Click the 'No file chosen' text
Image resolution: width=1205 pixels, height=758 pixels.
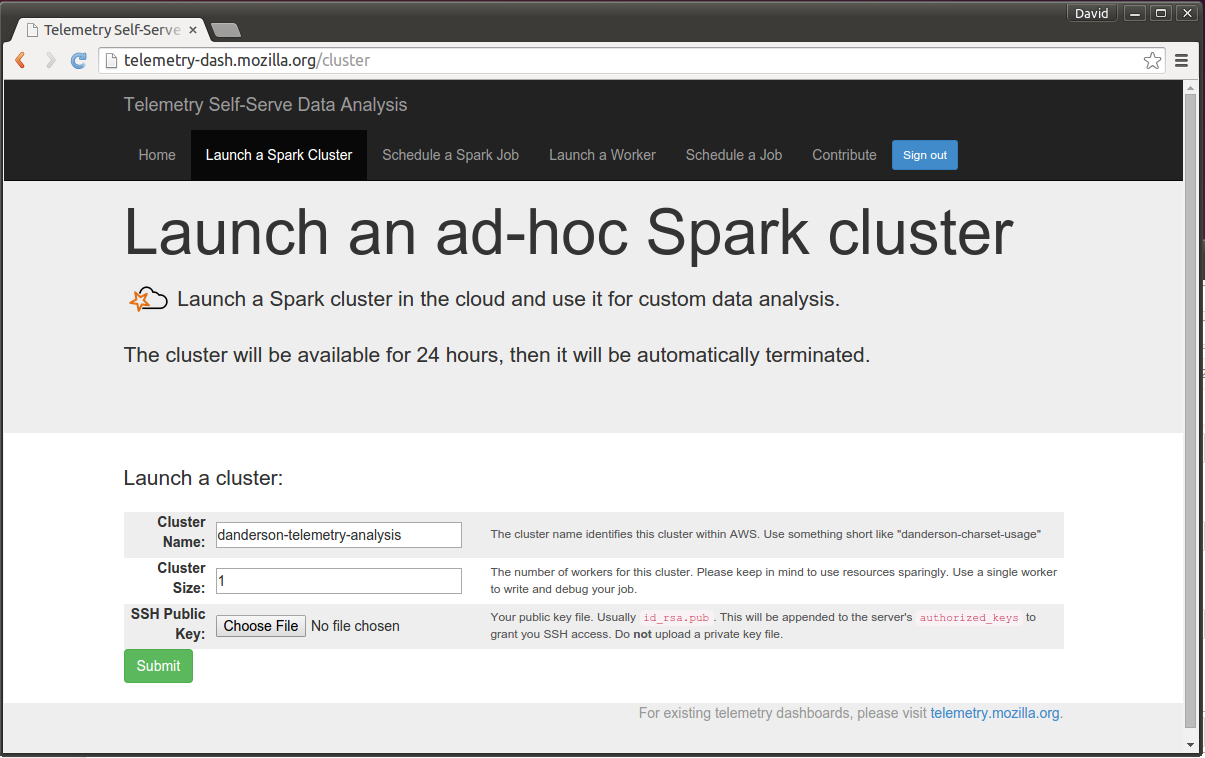point(355,626)
